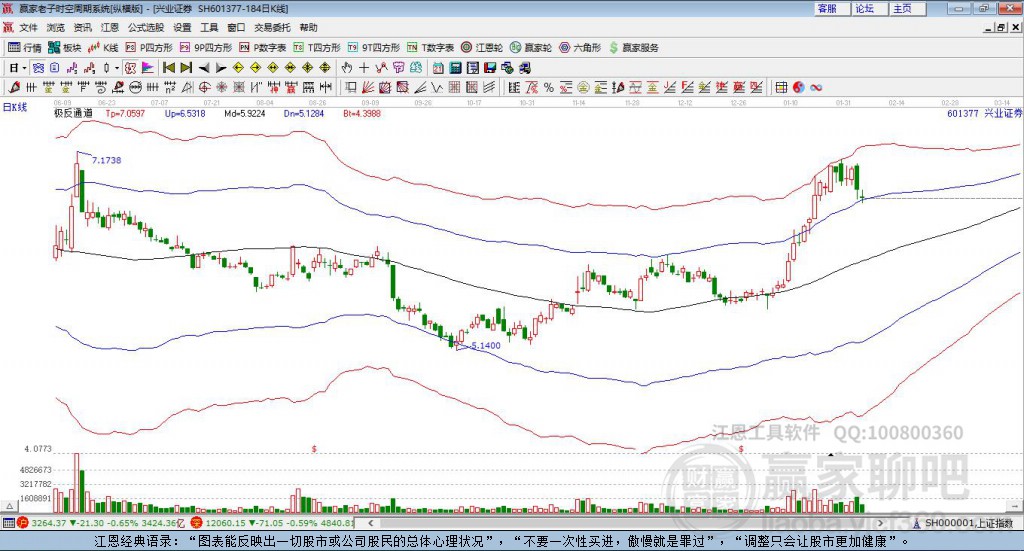Toggle the purple flag indicator button
The height and width of the screenshot is (551, 1024).
point(148,68)
